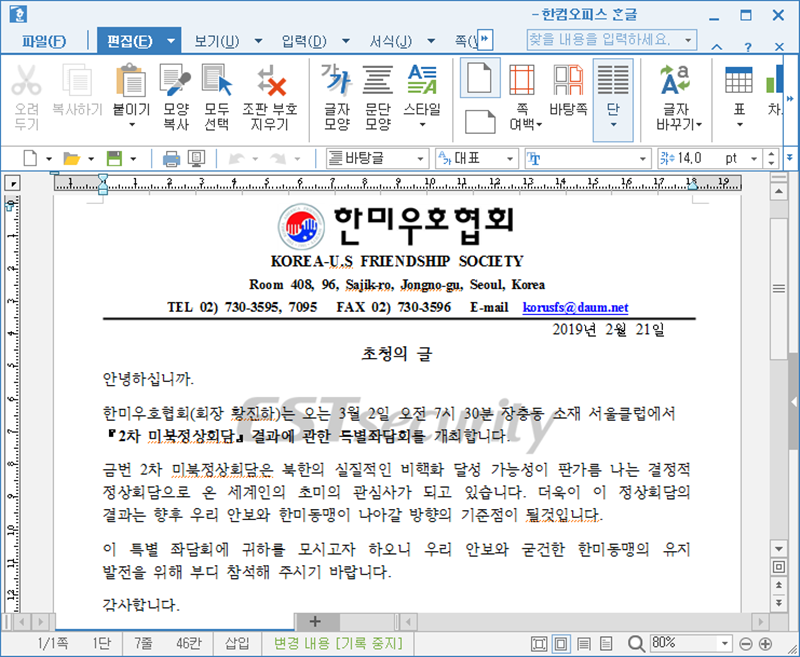Click the Copy (복사하기) icon
Viewport: 800px width, 657px height.
pyautogui.click(x=77, y=80)
